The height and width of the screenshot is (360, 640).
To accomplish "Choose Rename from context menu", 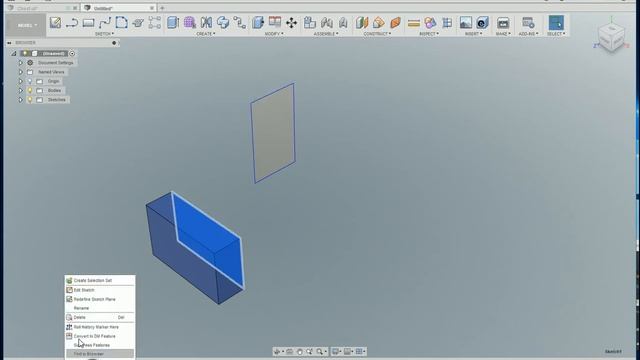I will (100, 308).
